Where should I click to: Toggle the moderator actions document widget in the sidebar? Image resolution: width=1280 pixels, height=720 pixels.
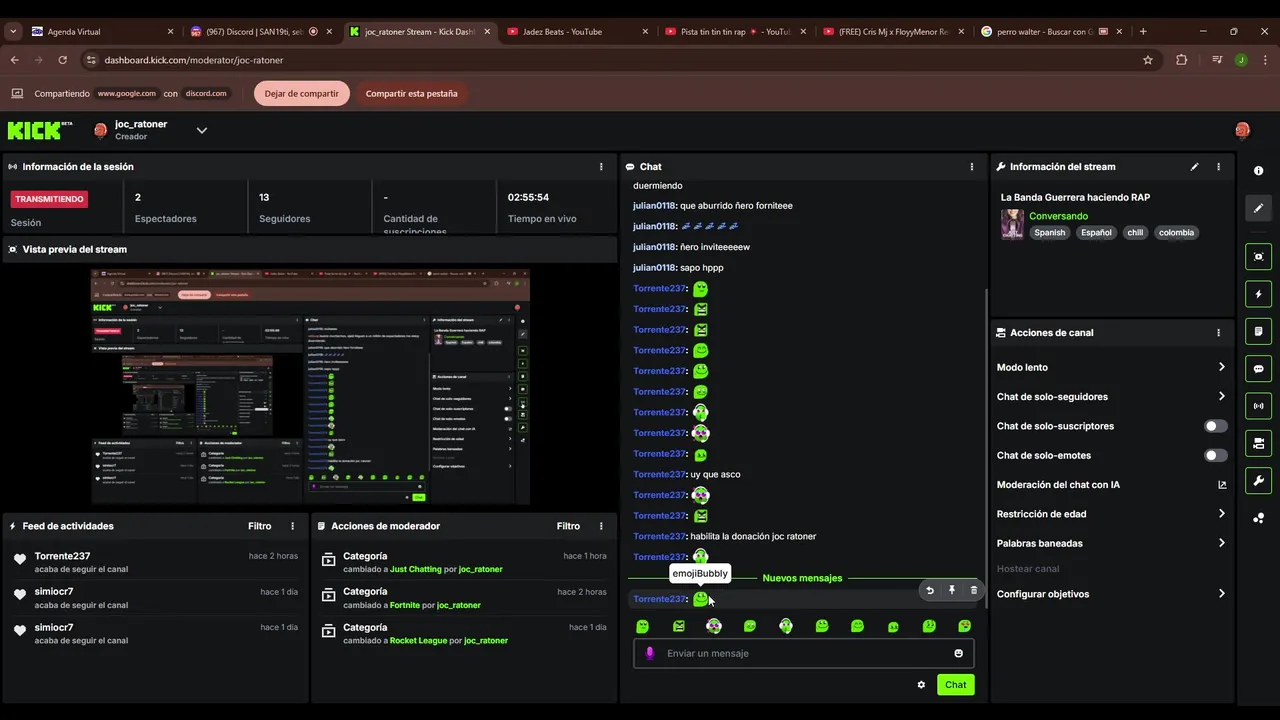pyautogui.click(x=1258, y=331)
